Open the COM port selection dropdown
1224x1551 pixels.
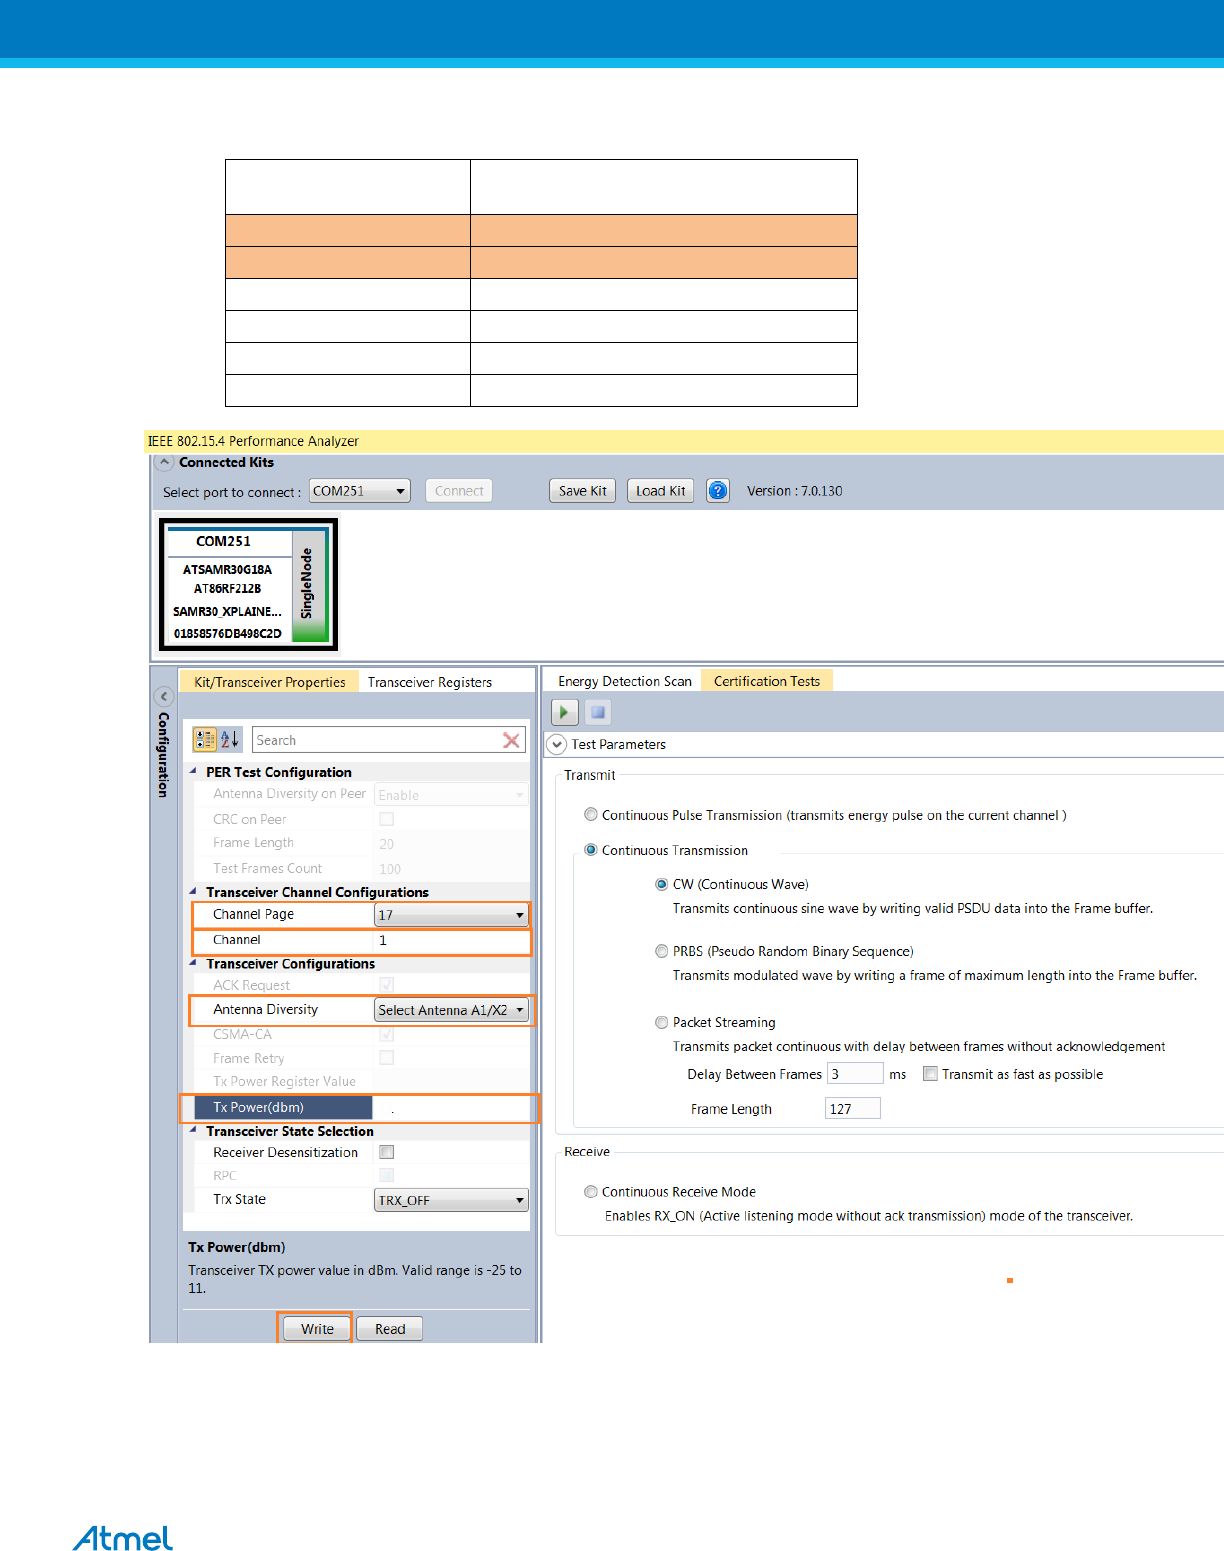360,491
